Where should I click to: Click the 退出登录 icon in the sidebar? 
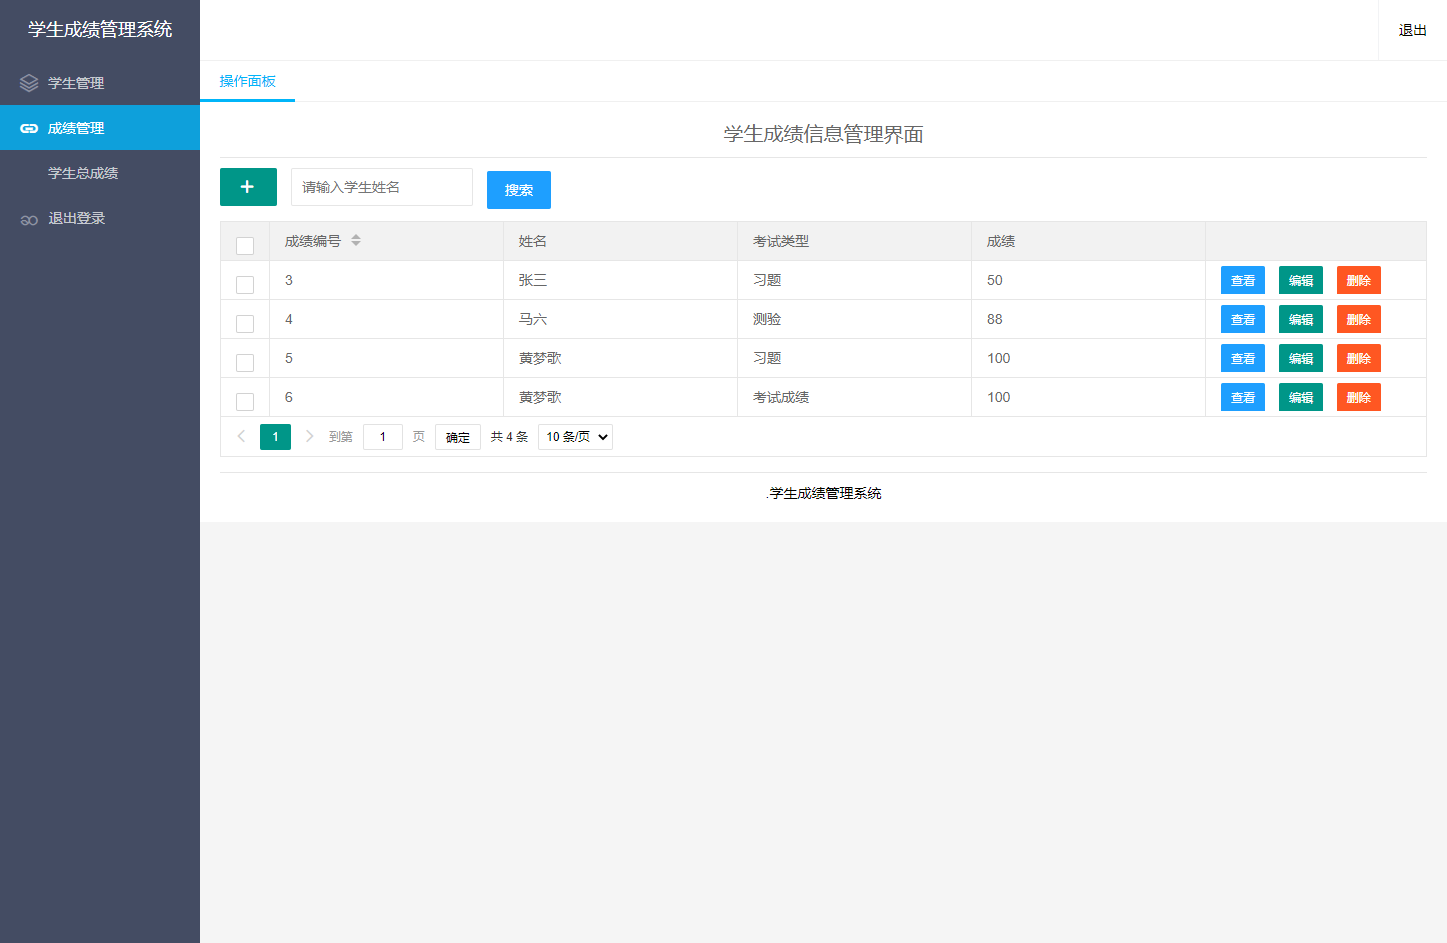[x=29, y=218]
